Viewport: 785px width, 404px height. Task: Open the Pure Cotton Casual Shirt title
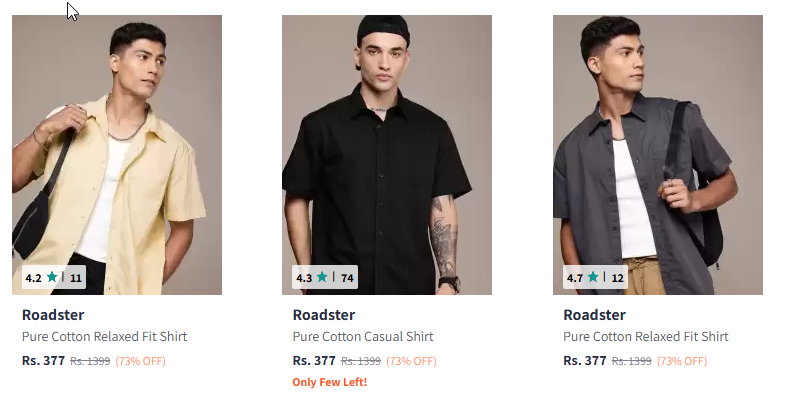click(x=363, y=336)
